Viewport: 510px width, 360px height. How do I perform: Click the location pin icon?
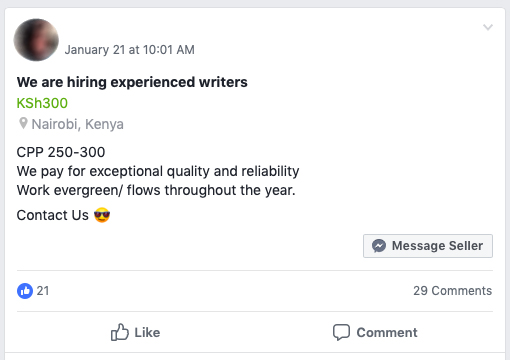pyautogui.click(x=23, y=123)
